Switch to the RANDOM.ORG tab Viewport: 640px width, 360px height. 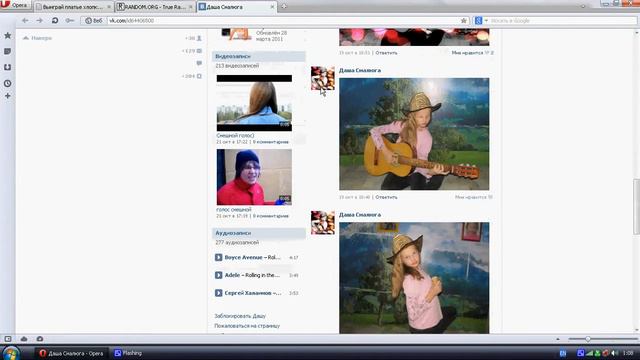click(154, 7)
